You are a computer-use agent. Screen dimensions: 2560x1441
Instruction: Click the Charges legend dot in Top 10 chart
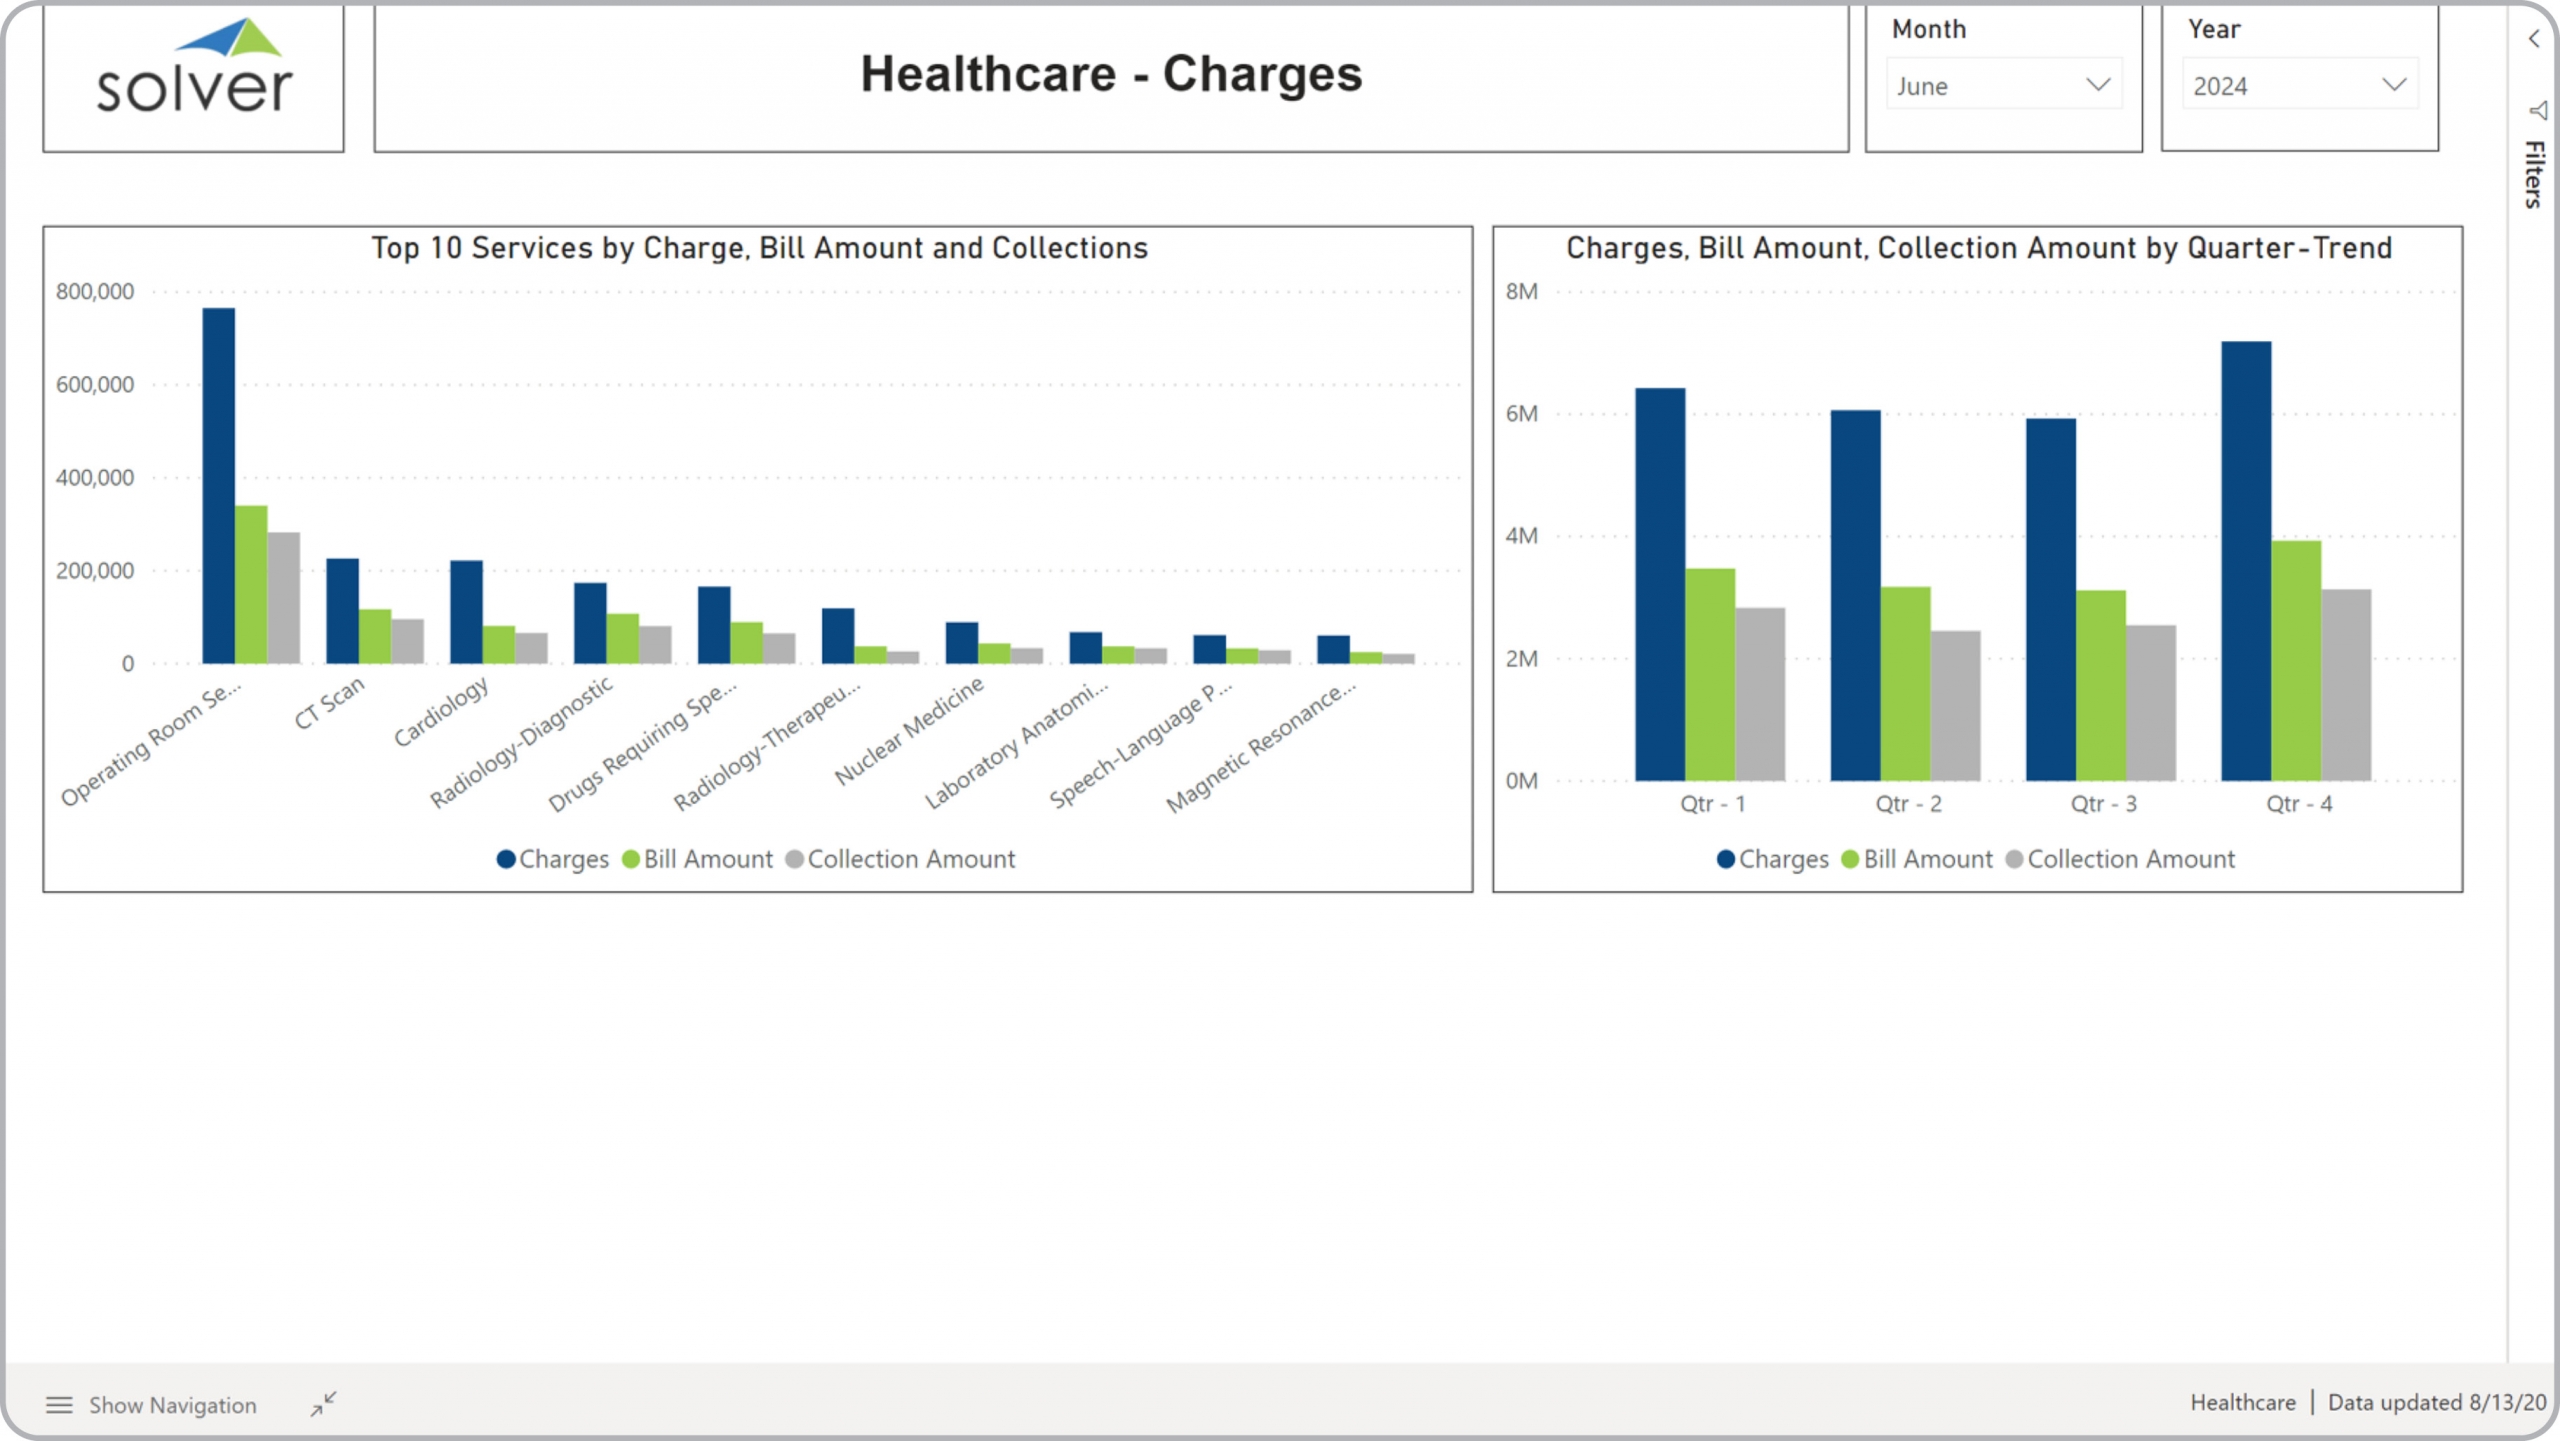point(506,859)
